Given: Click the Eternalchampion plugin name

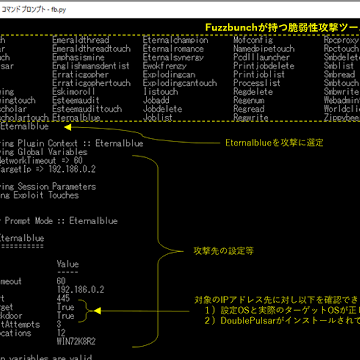Looking at the screenshot, I should (175, 40).
